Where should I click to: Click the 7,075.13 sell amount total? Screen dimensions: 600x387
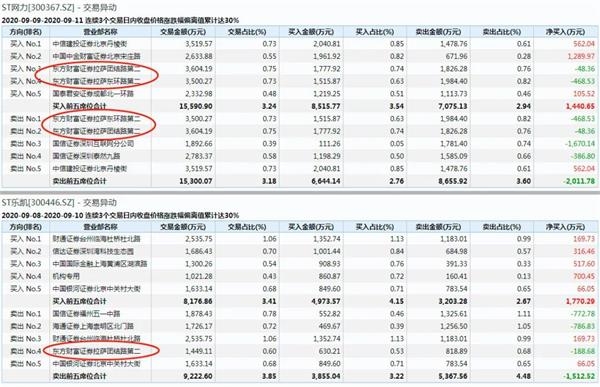point(453,106)
